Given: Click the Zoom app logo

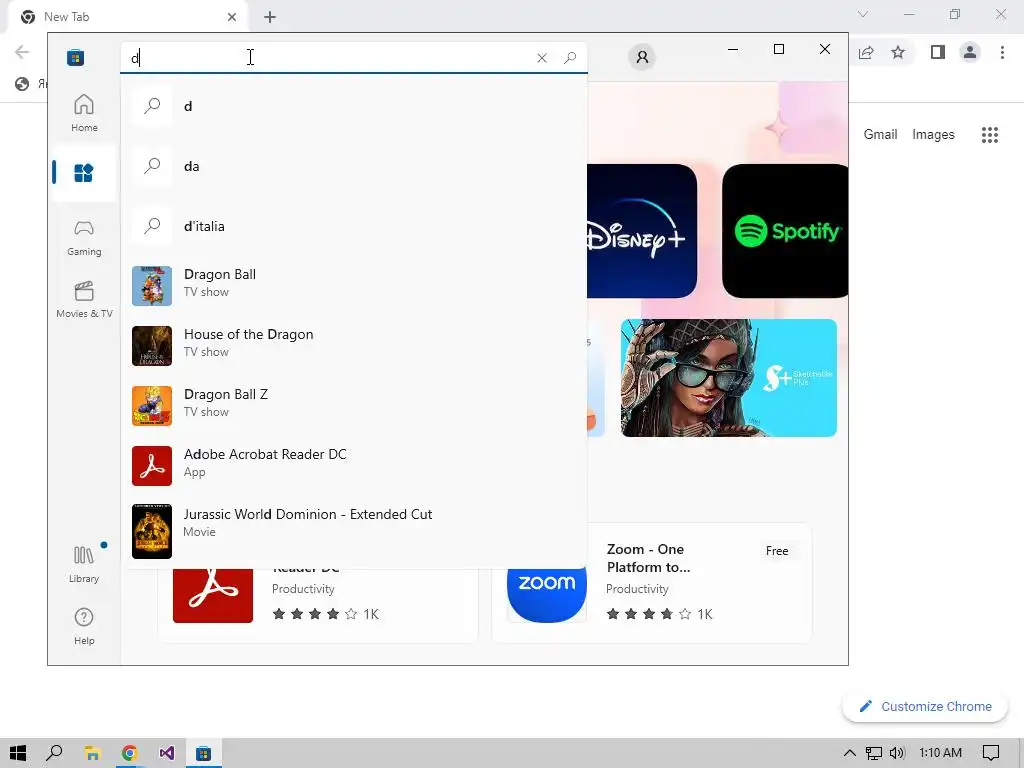Looking at the screenshot, I should 547,596.
